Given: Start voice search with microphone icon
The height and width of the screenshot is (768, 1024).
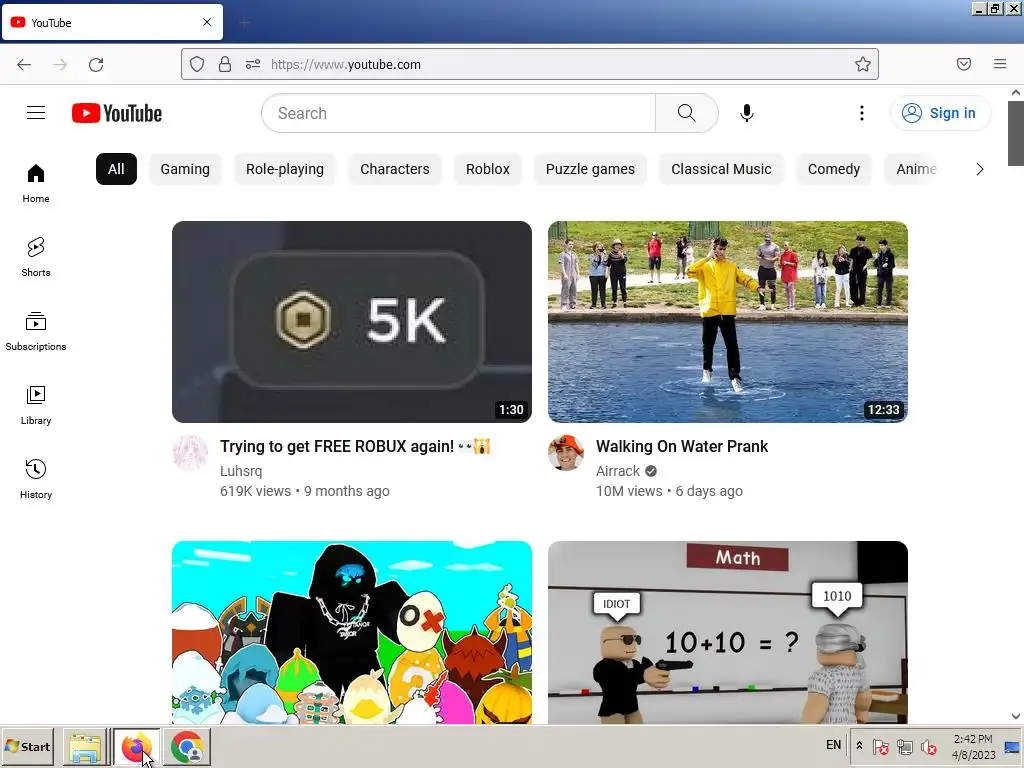Looking at the screenshot, I should (x=746, y=113).
